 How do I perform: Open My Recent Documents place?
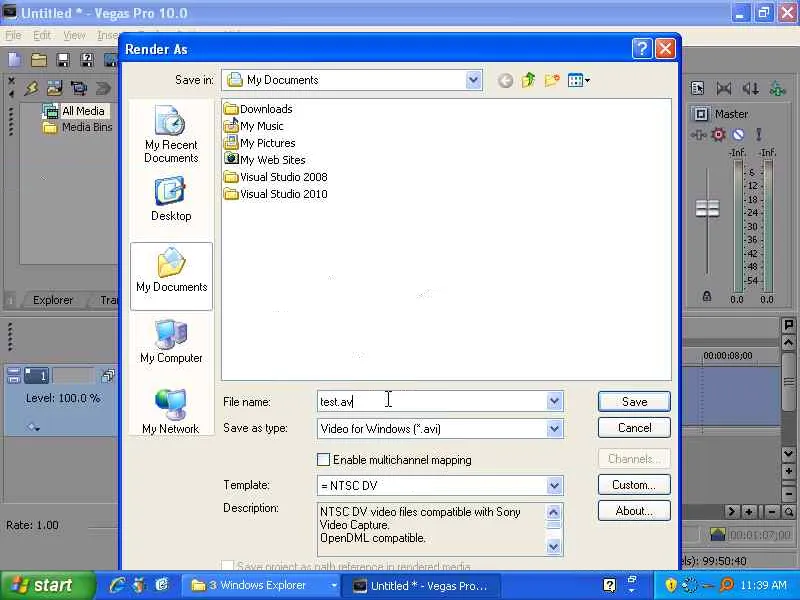(171, 134)
